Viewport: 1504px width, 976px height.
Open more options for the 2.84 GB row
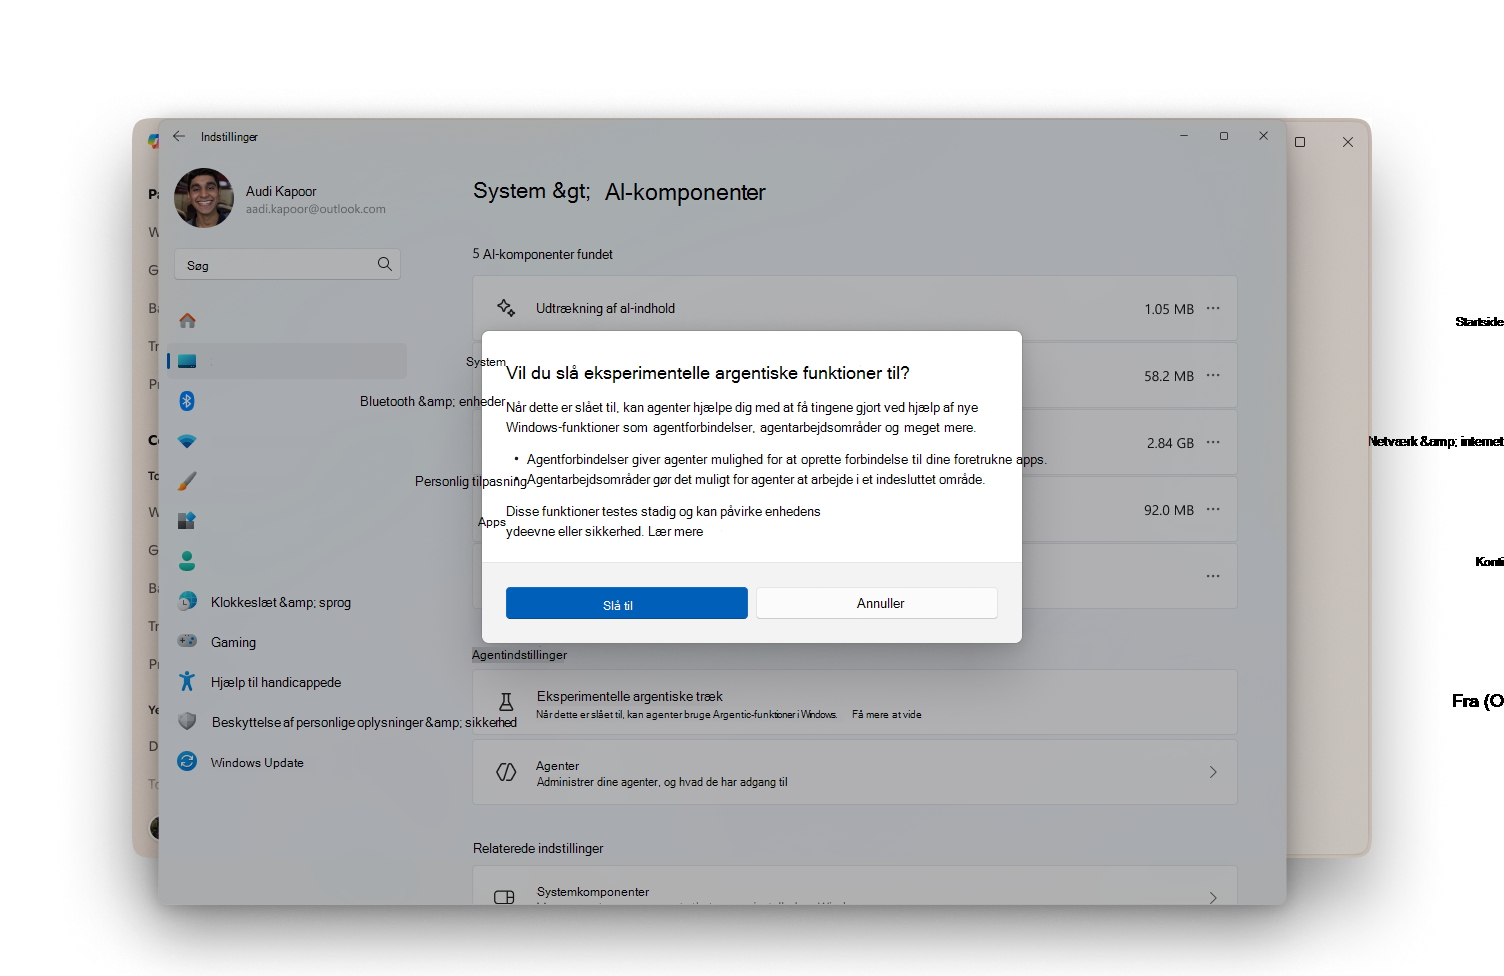1213,442
